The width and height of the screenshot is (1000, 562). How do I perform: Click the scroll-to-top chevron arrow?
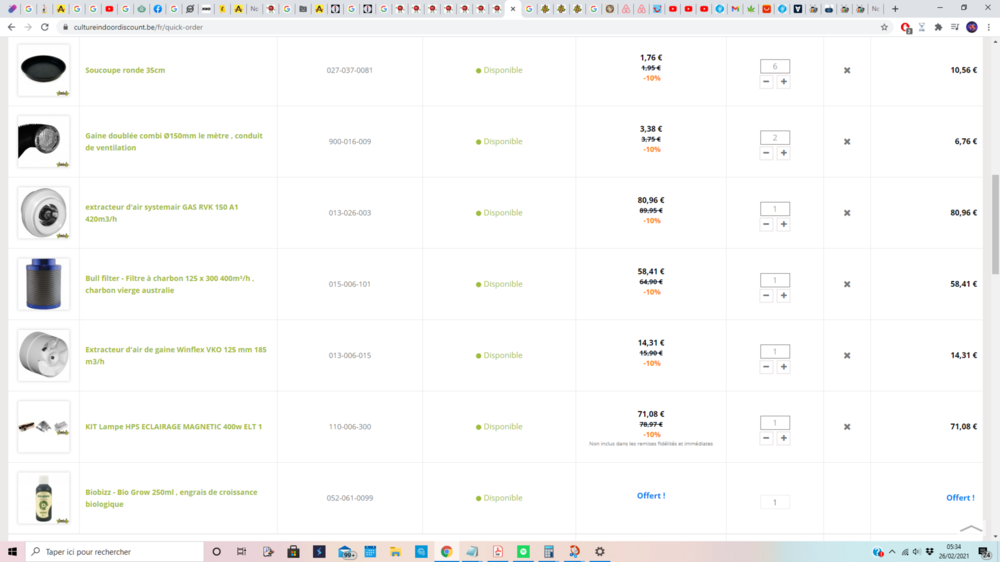click(971, 528)
